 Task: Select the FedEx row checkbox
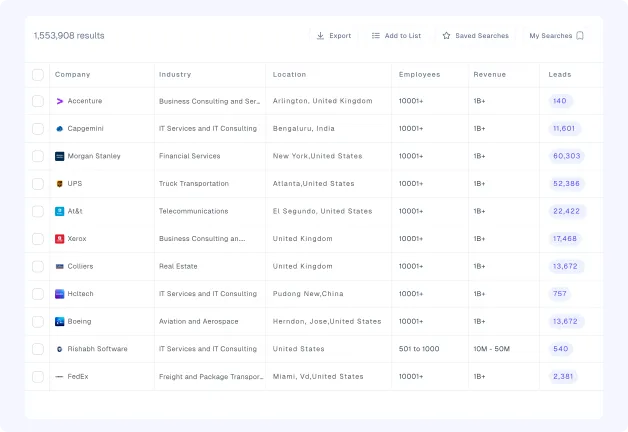38,377
